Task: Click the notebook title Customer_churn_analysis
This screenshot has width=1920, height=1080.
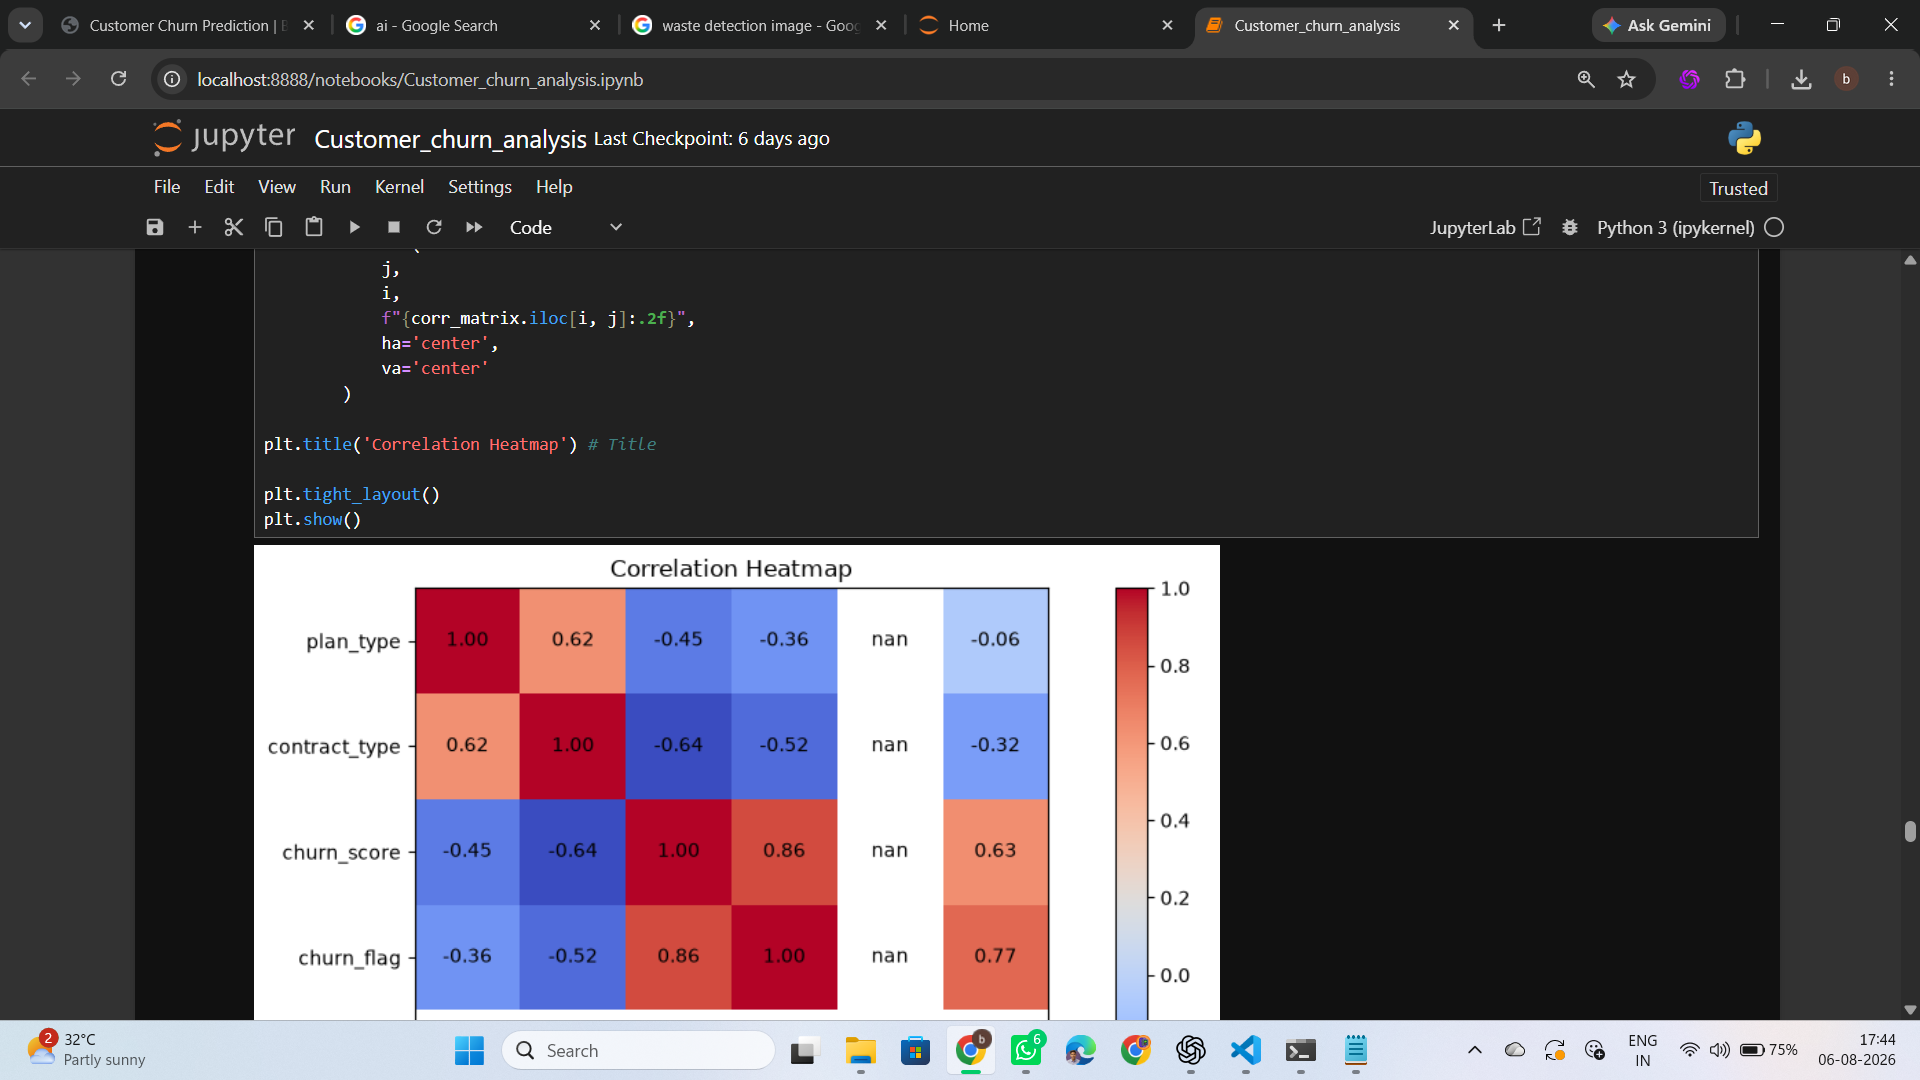Action: pos(450,139)
